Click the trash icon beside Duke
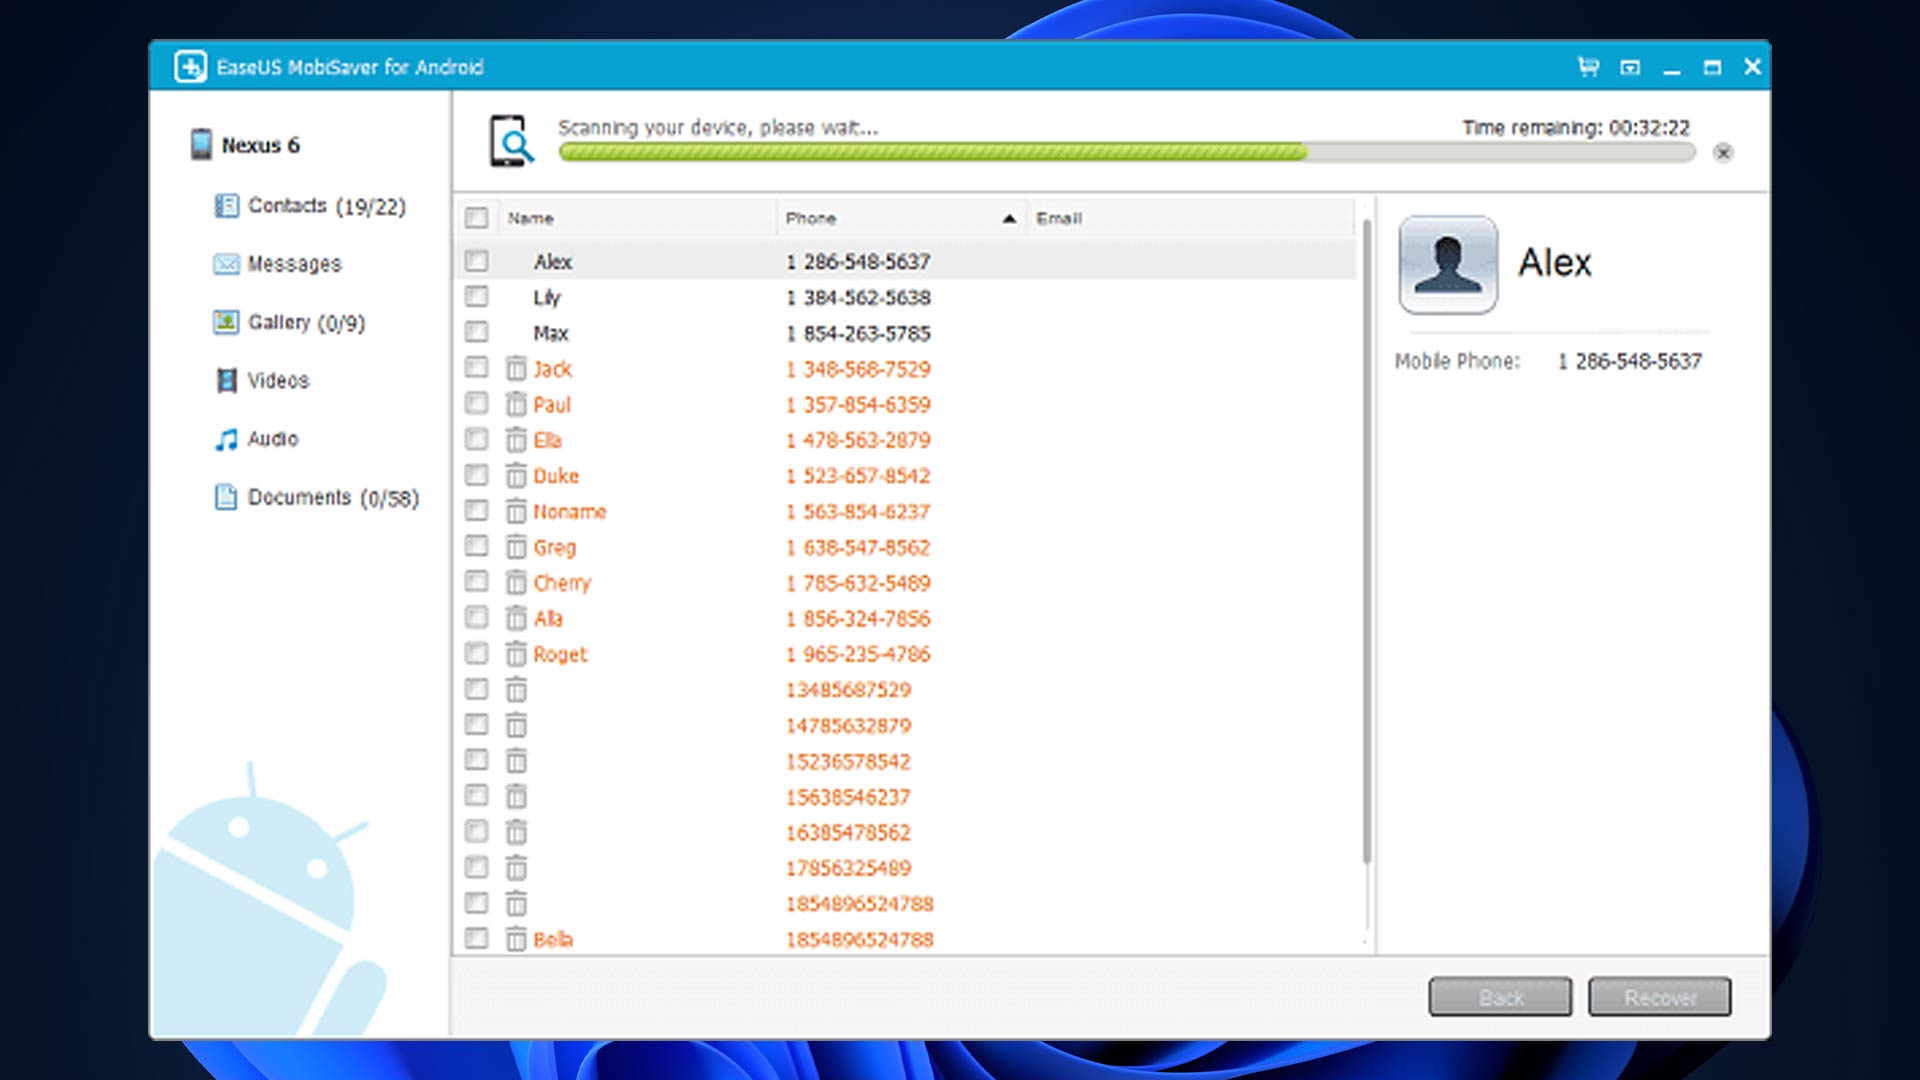1920x1080 pixels. click(516, 476)
